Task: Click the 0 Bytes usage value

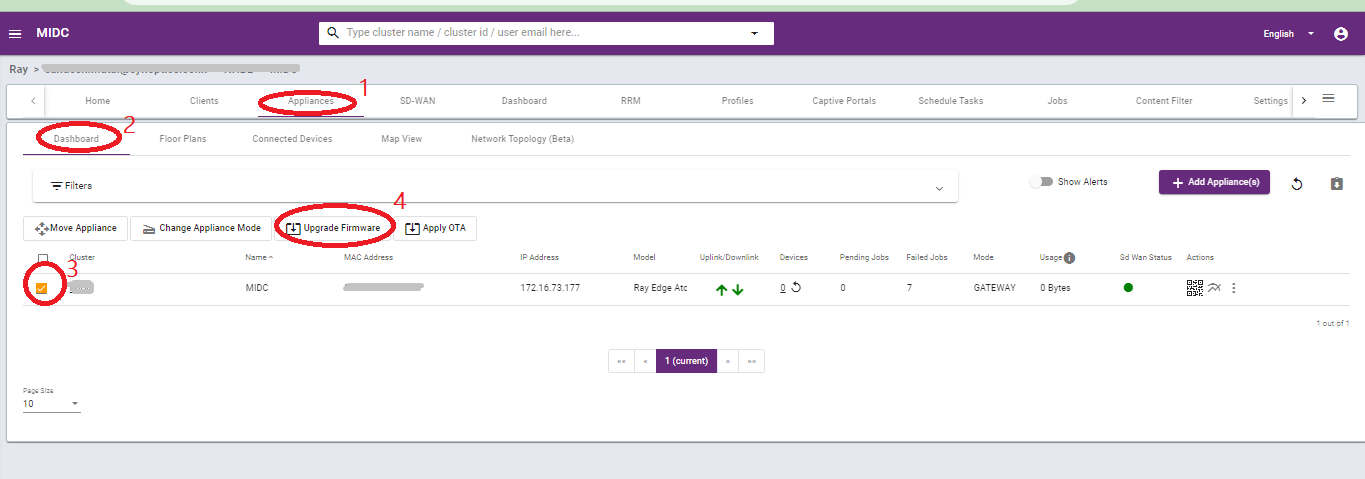Action: click(x=1056, y=288)
